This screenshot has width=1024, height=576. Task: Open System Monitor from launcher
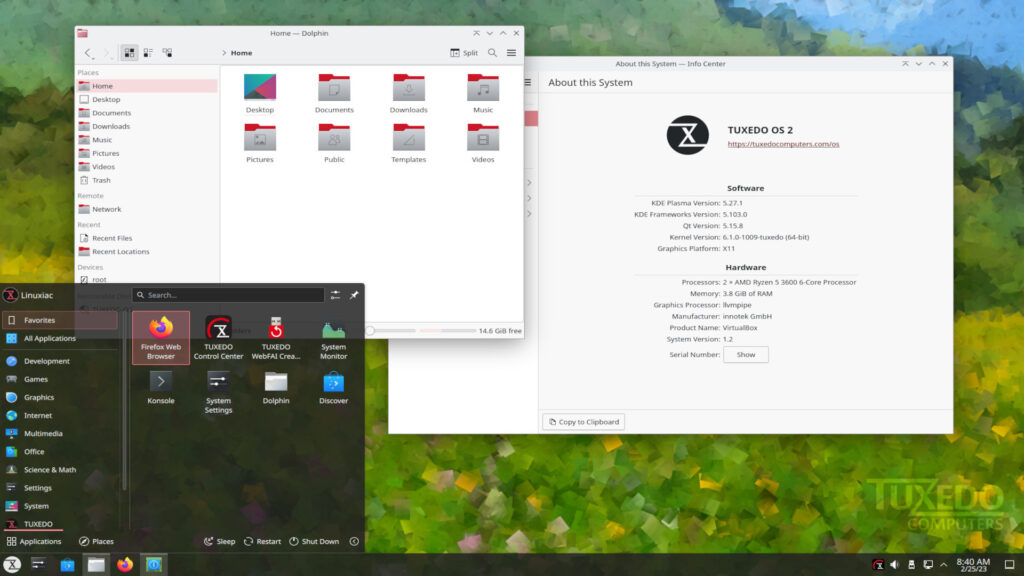tap(333, 337)
